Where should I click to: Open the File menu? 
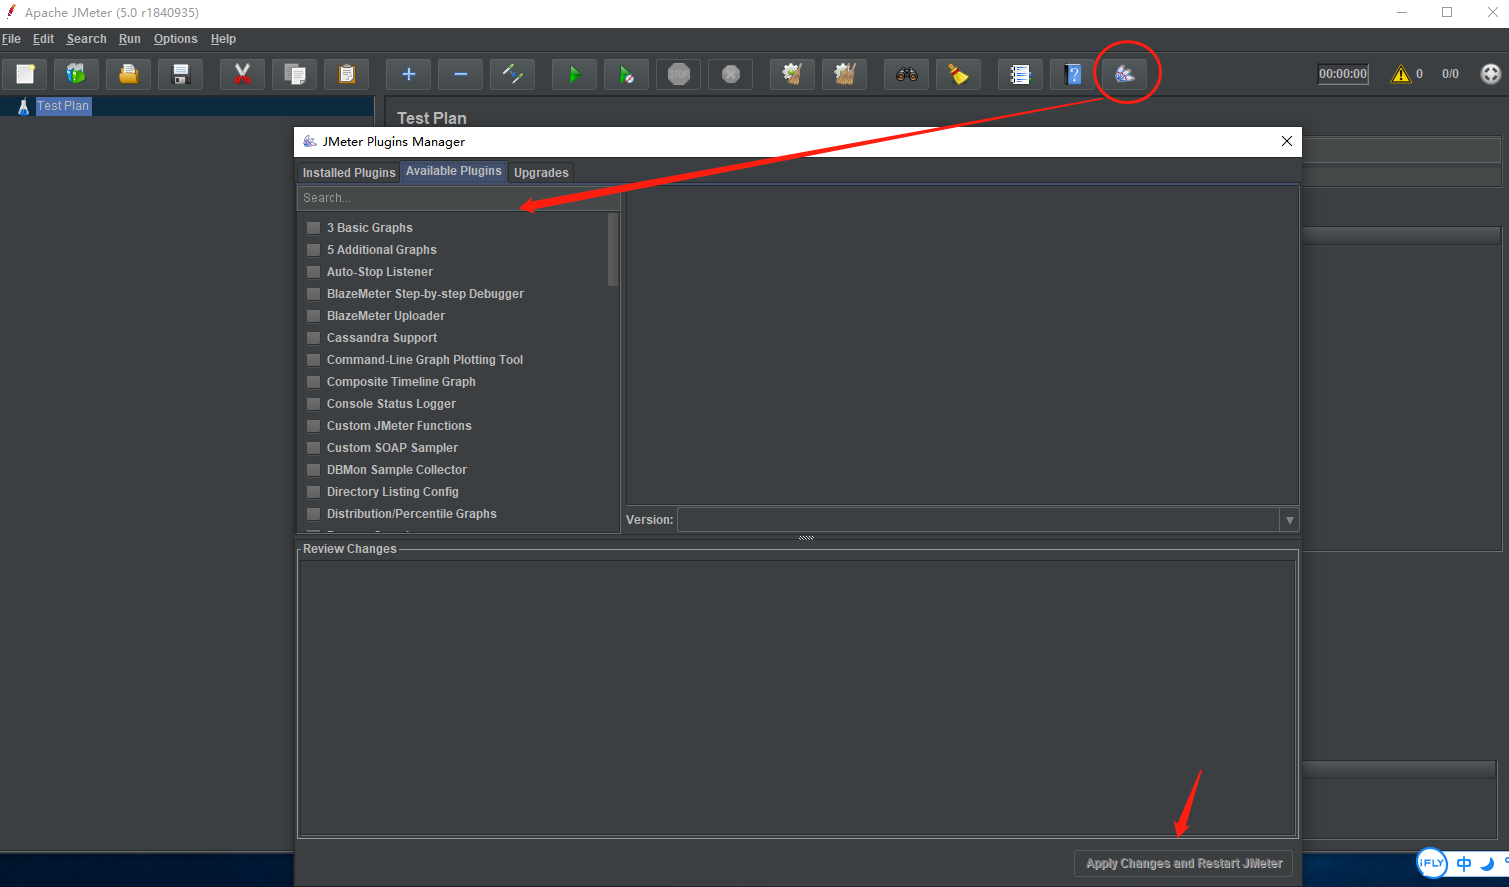point(11,39)
